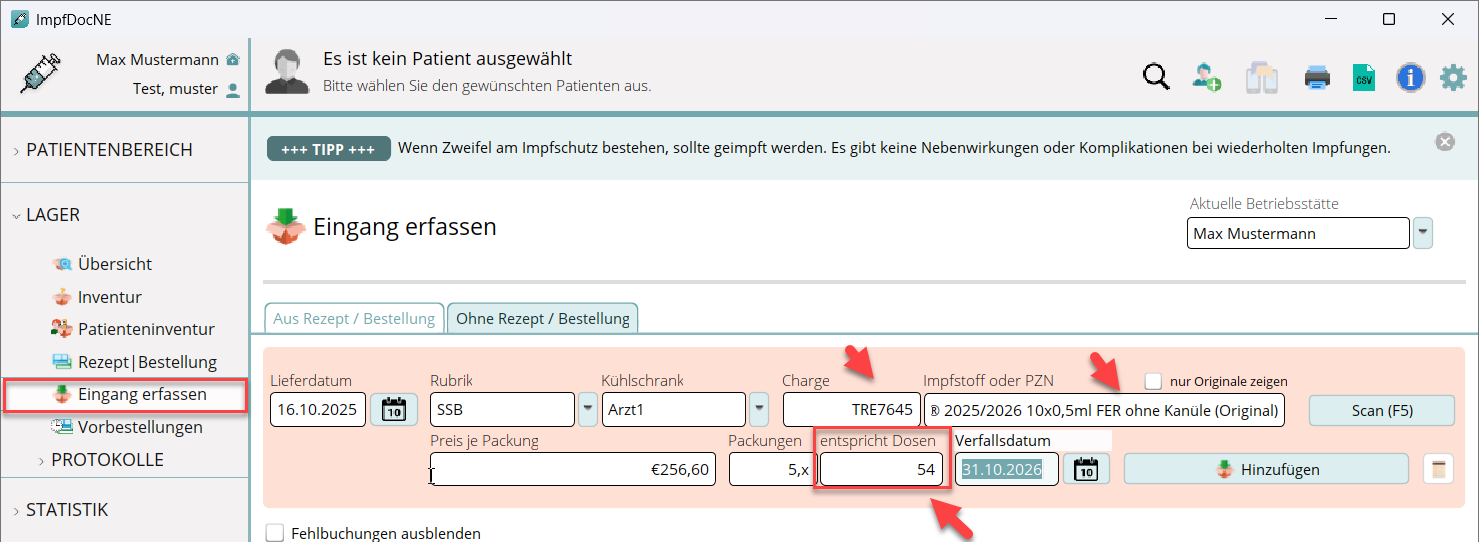Click the Scan (F5) button
1479x542 pixels.
tap(1381, 410)
